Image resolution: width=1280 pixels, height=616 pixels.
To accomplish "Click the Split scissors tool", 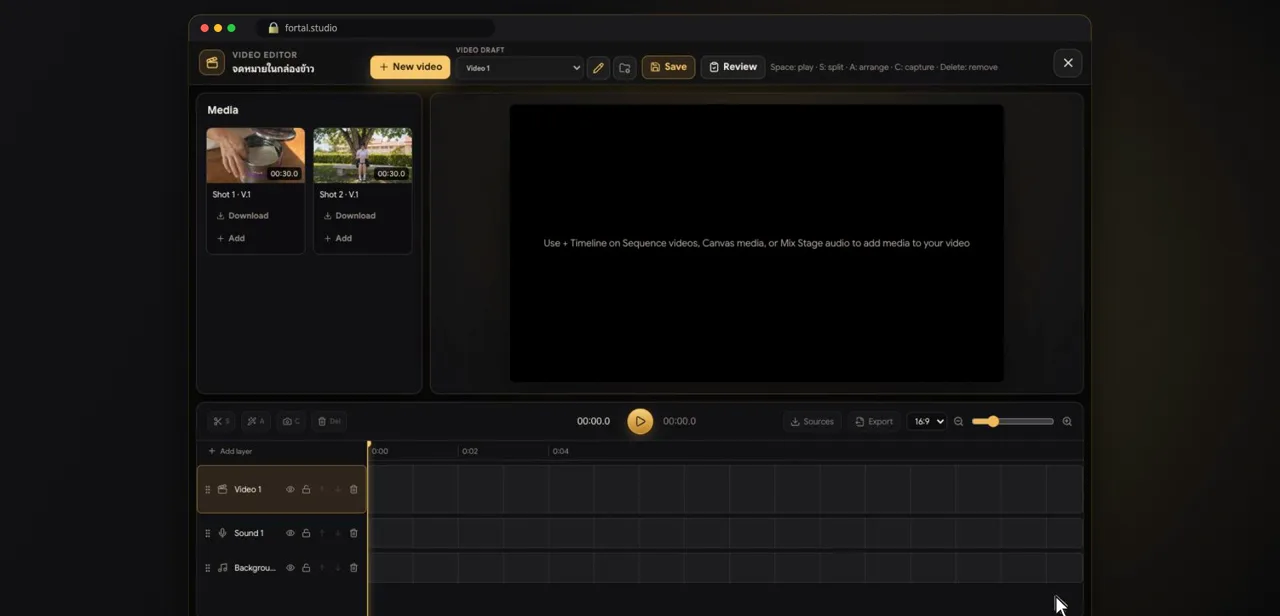I will click(x=222, y=421).
